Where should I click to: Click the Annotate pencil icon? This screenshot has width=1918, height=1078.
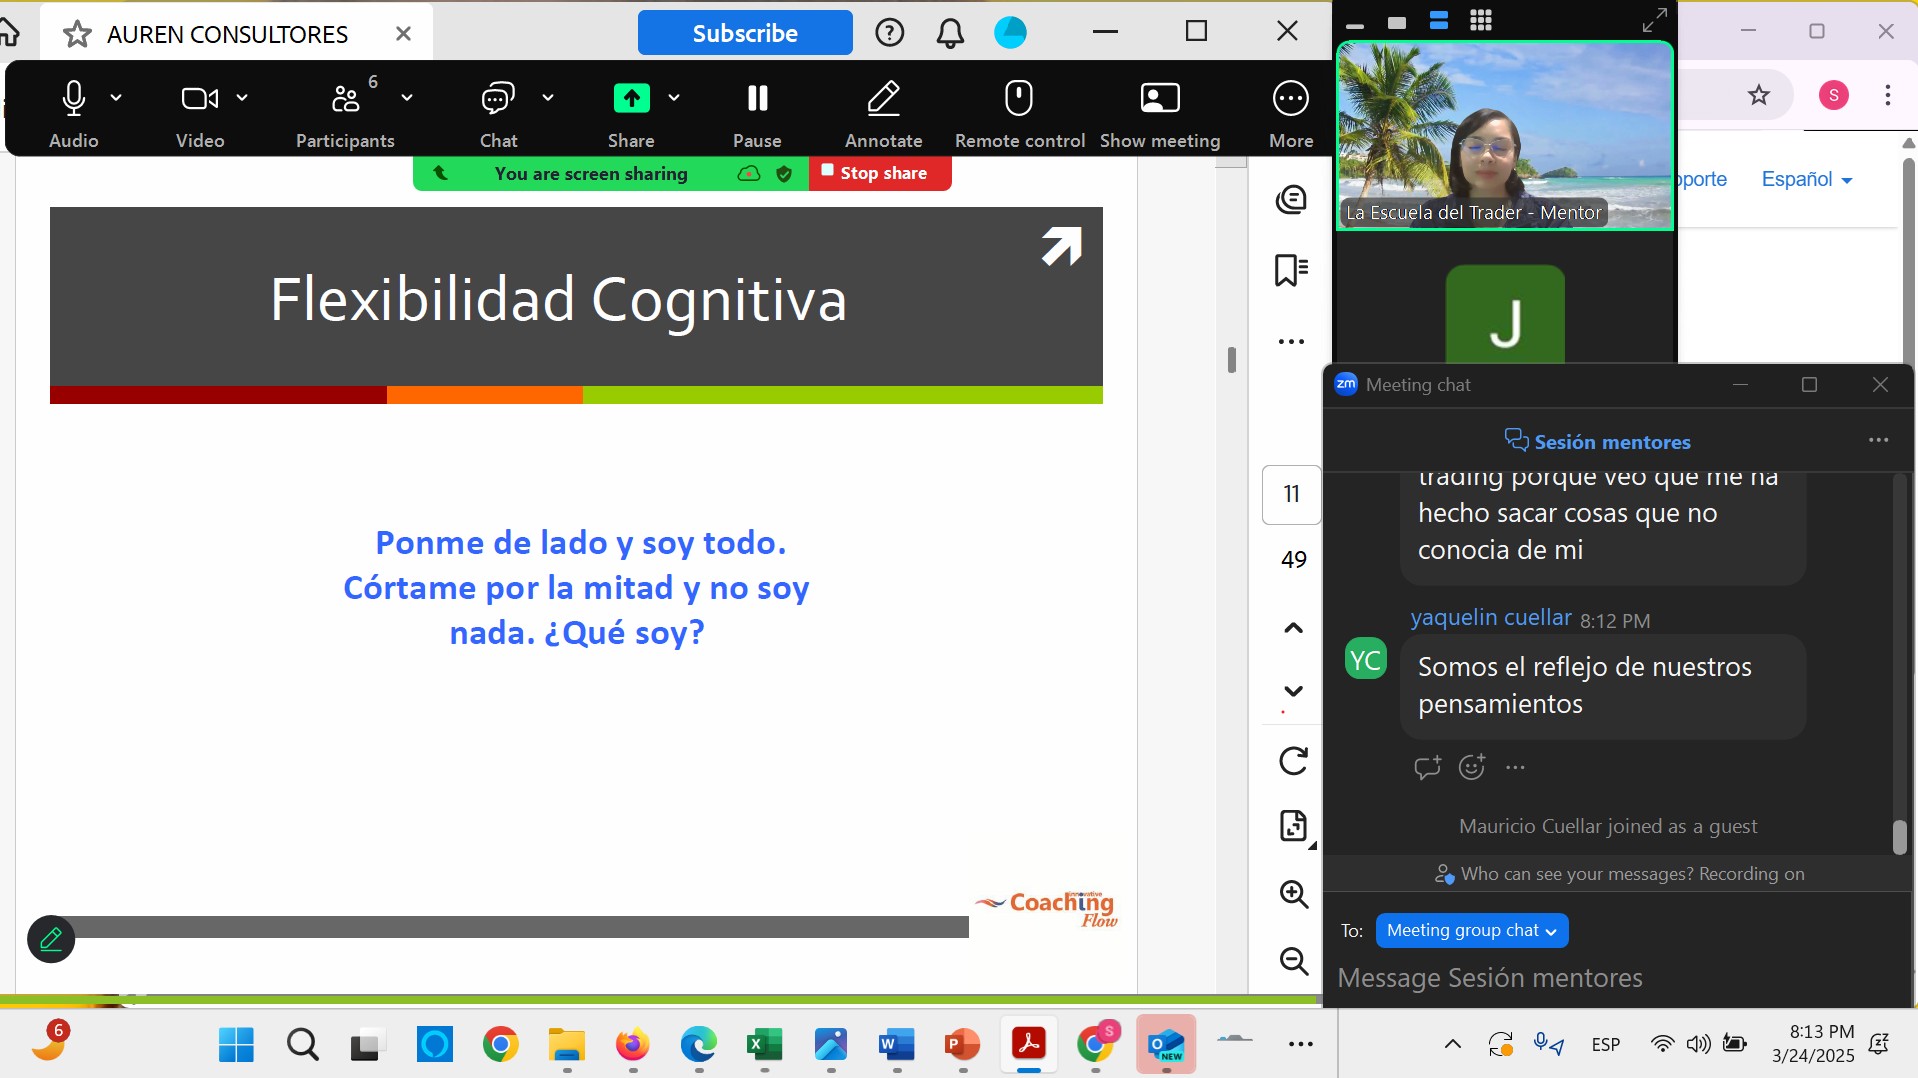883,99
